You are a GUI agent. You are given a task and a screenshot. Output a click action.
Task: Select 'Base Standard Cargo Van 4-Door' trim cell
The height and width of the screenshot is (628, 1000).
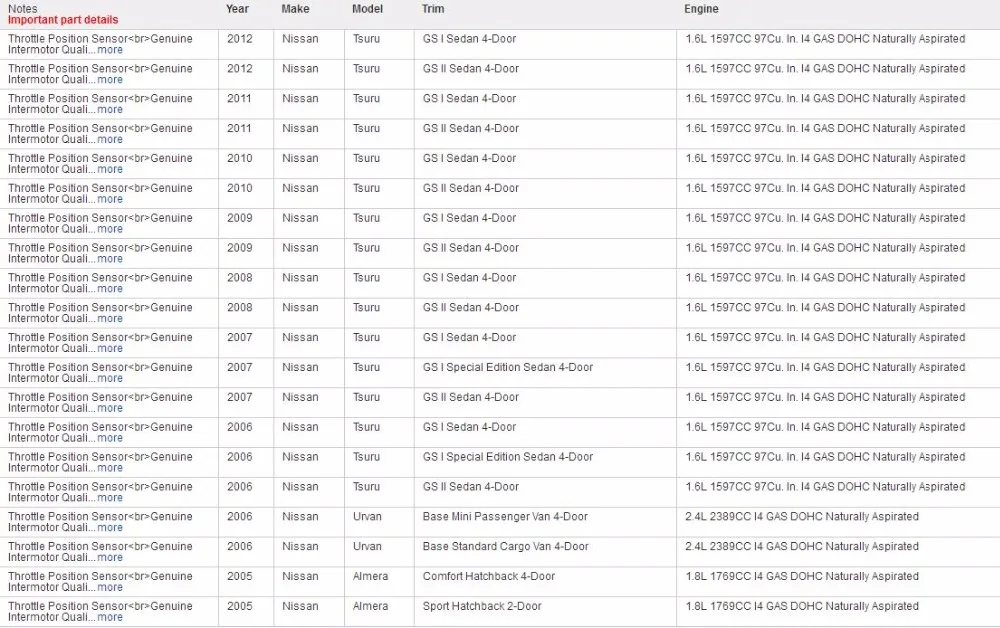[x=506, y=546]
